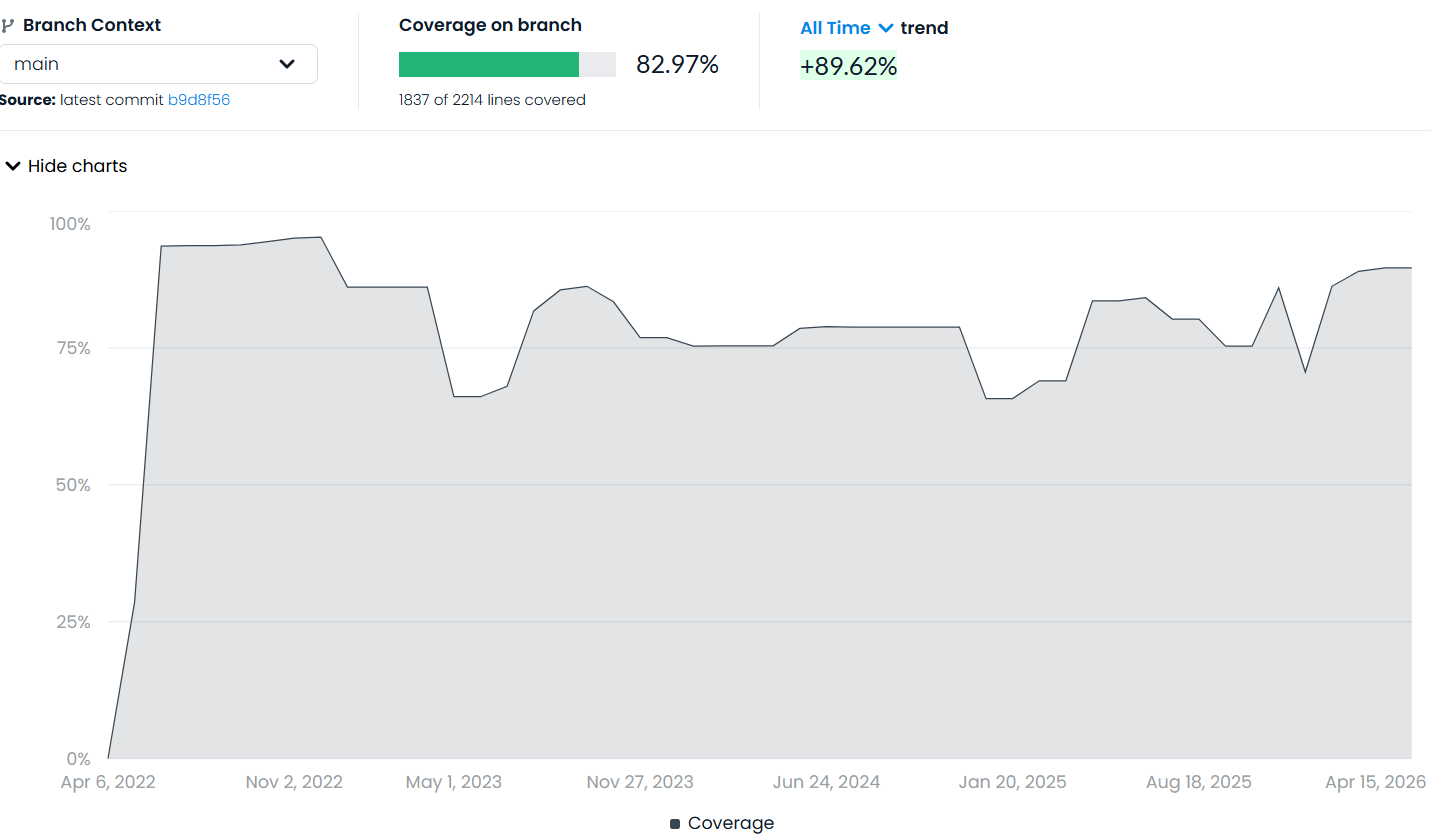Click the chevron icon beside Hide charts
This screenshot has width=1431, height=838.
pyautogui.click(x=13, y=166)
